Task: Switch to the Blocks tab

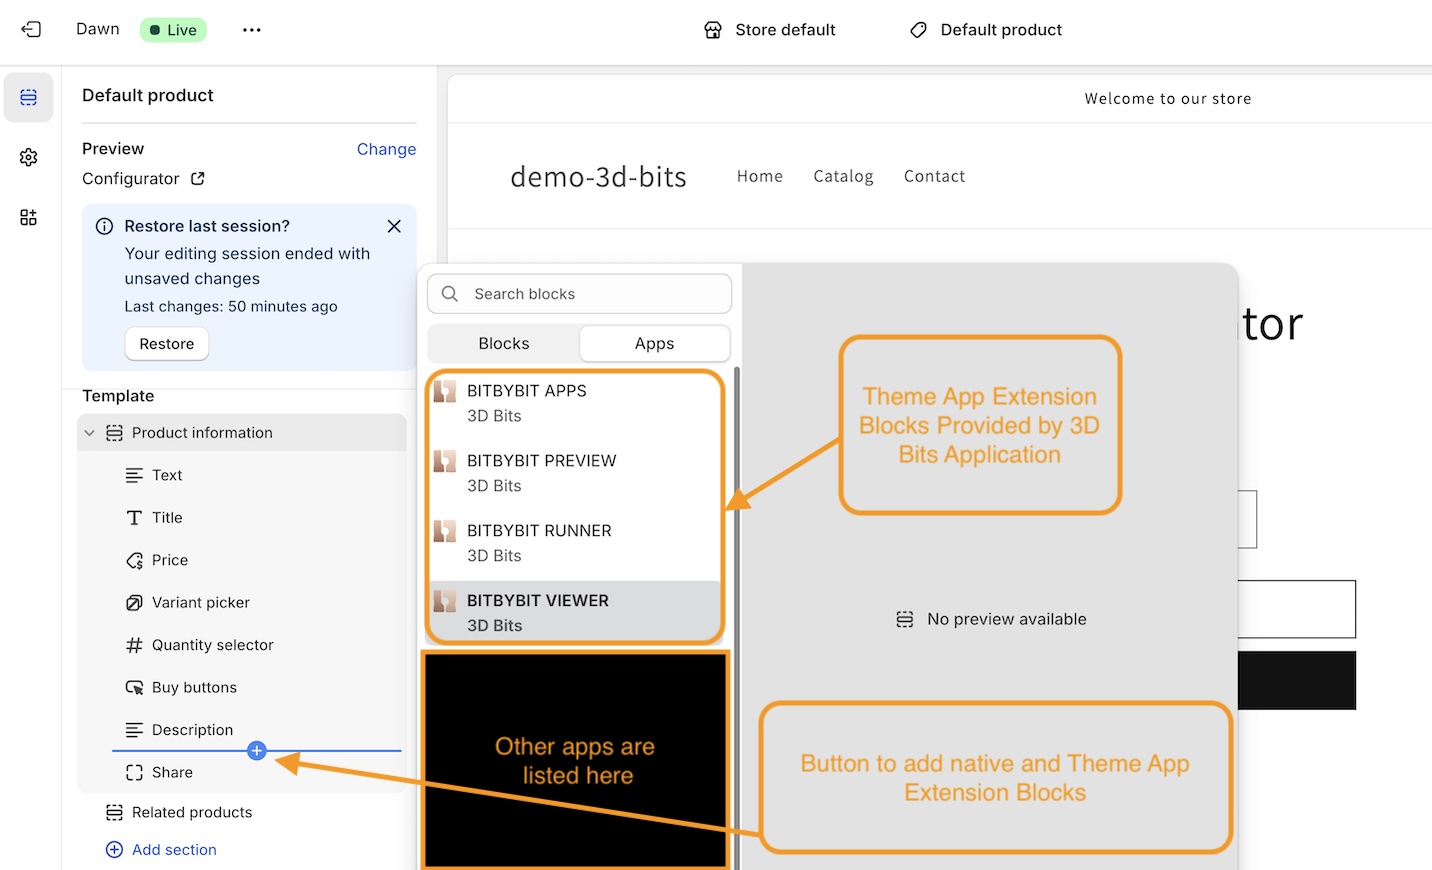Action: click(503, 343)
